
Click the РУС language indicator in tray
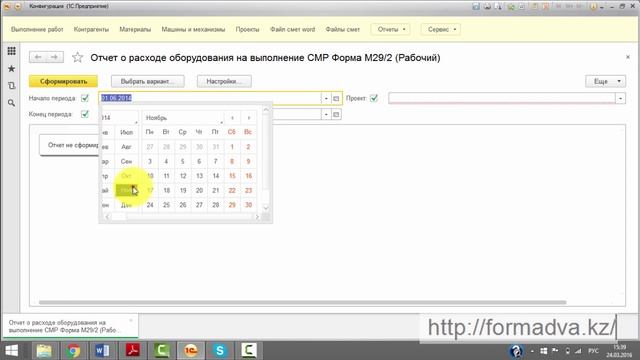[x=593, y=351]
